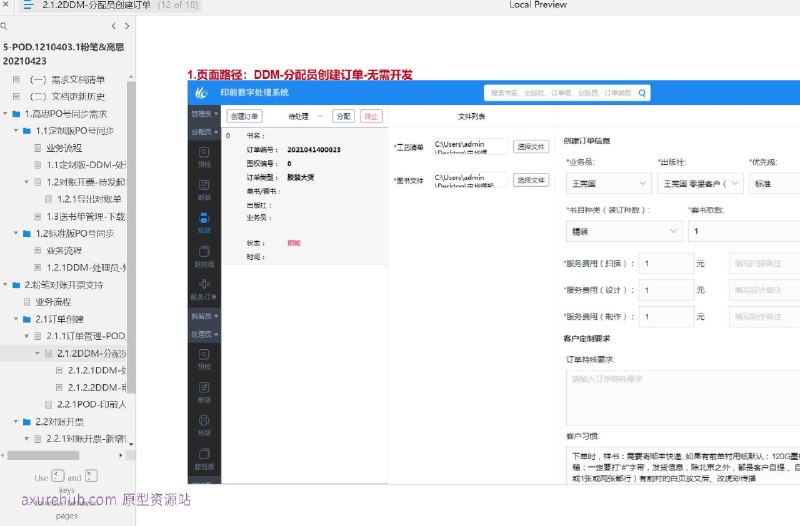Collapse the 处理员 sidebar section
The image size is (800, 526).
click(205, 334)
